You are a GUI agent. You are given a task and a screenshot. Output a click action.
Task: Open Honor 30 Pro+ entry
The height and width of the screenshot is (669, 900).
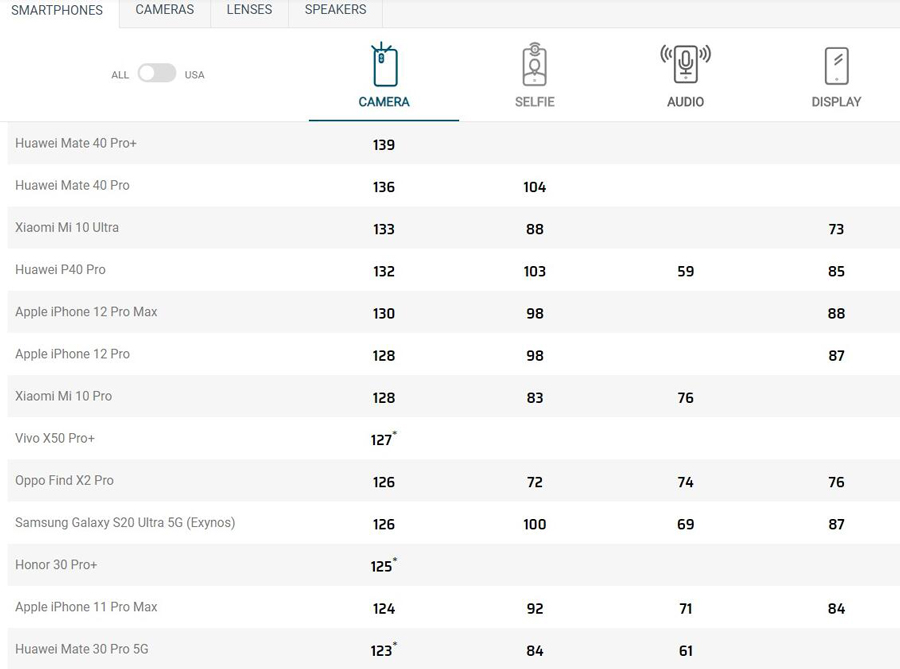(x=56, y=565)
